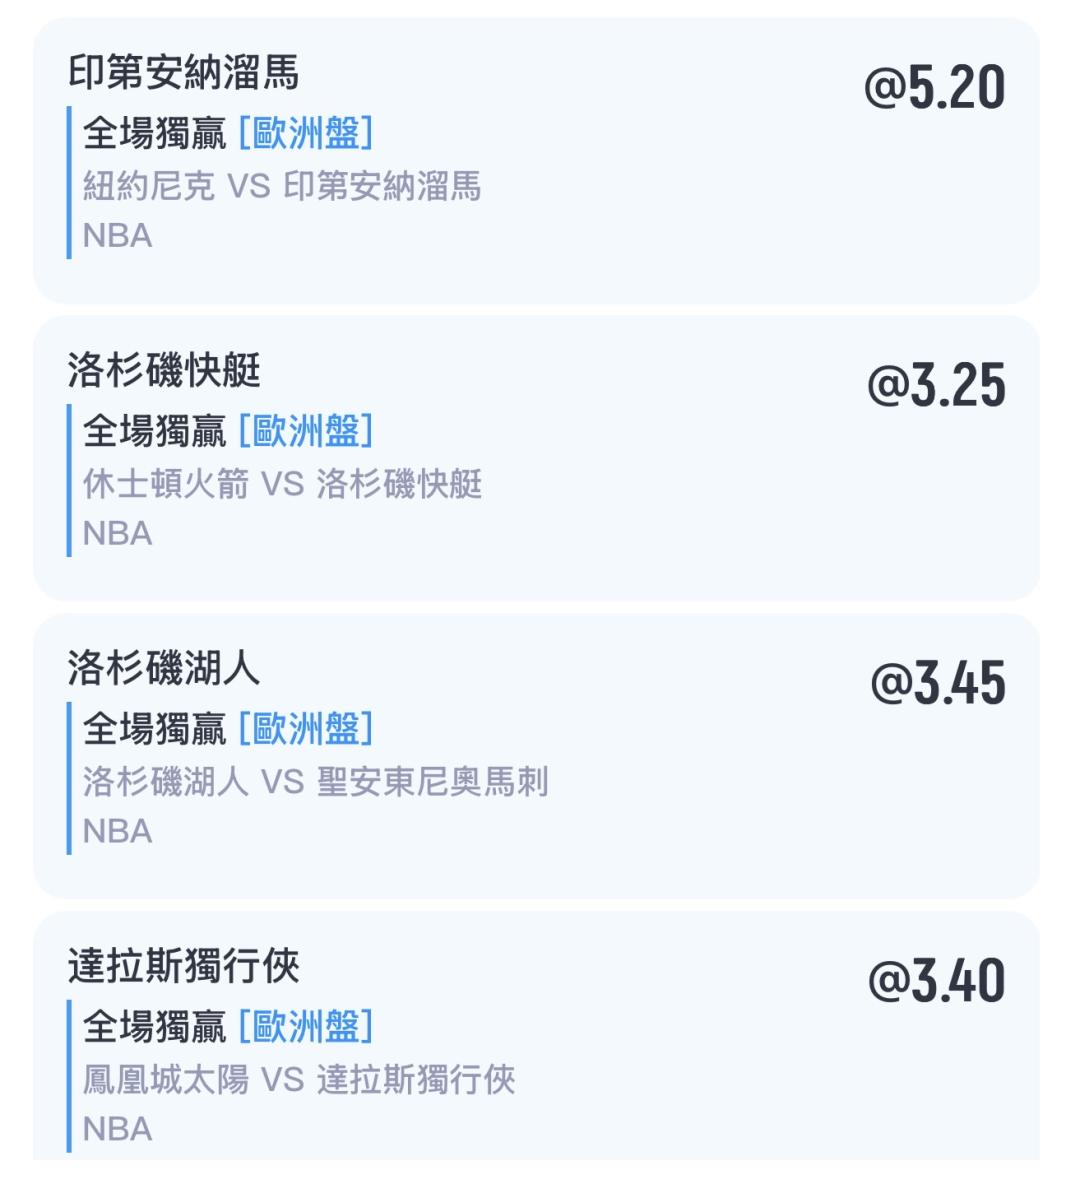Click 歐洲盤 link in the 印第安納溜馬 card
Image resolution: width=1080 pixels, height=1184 pixels.
tap(306, 132)
